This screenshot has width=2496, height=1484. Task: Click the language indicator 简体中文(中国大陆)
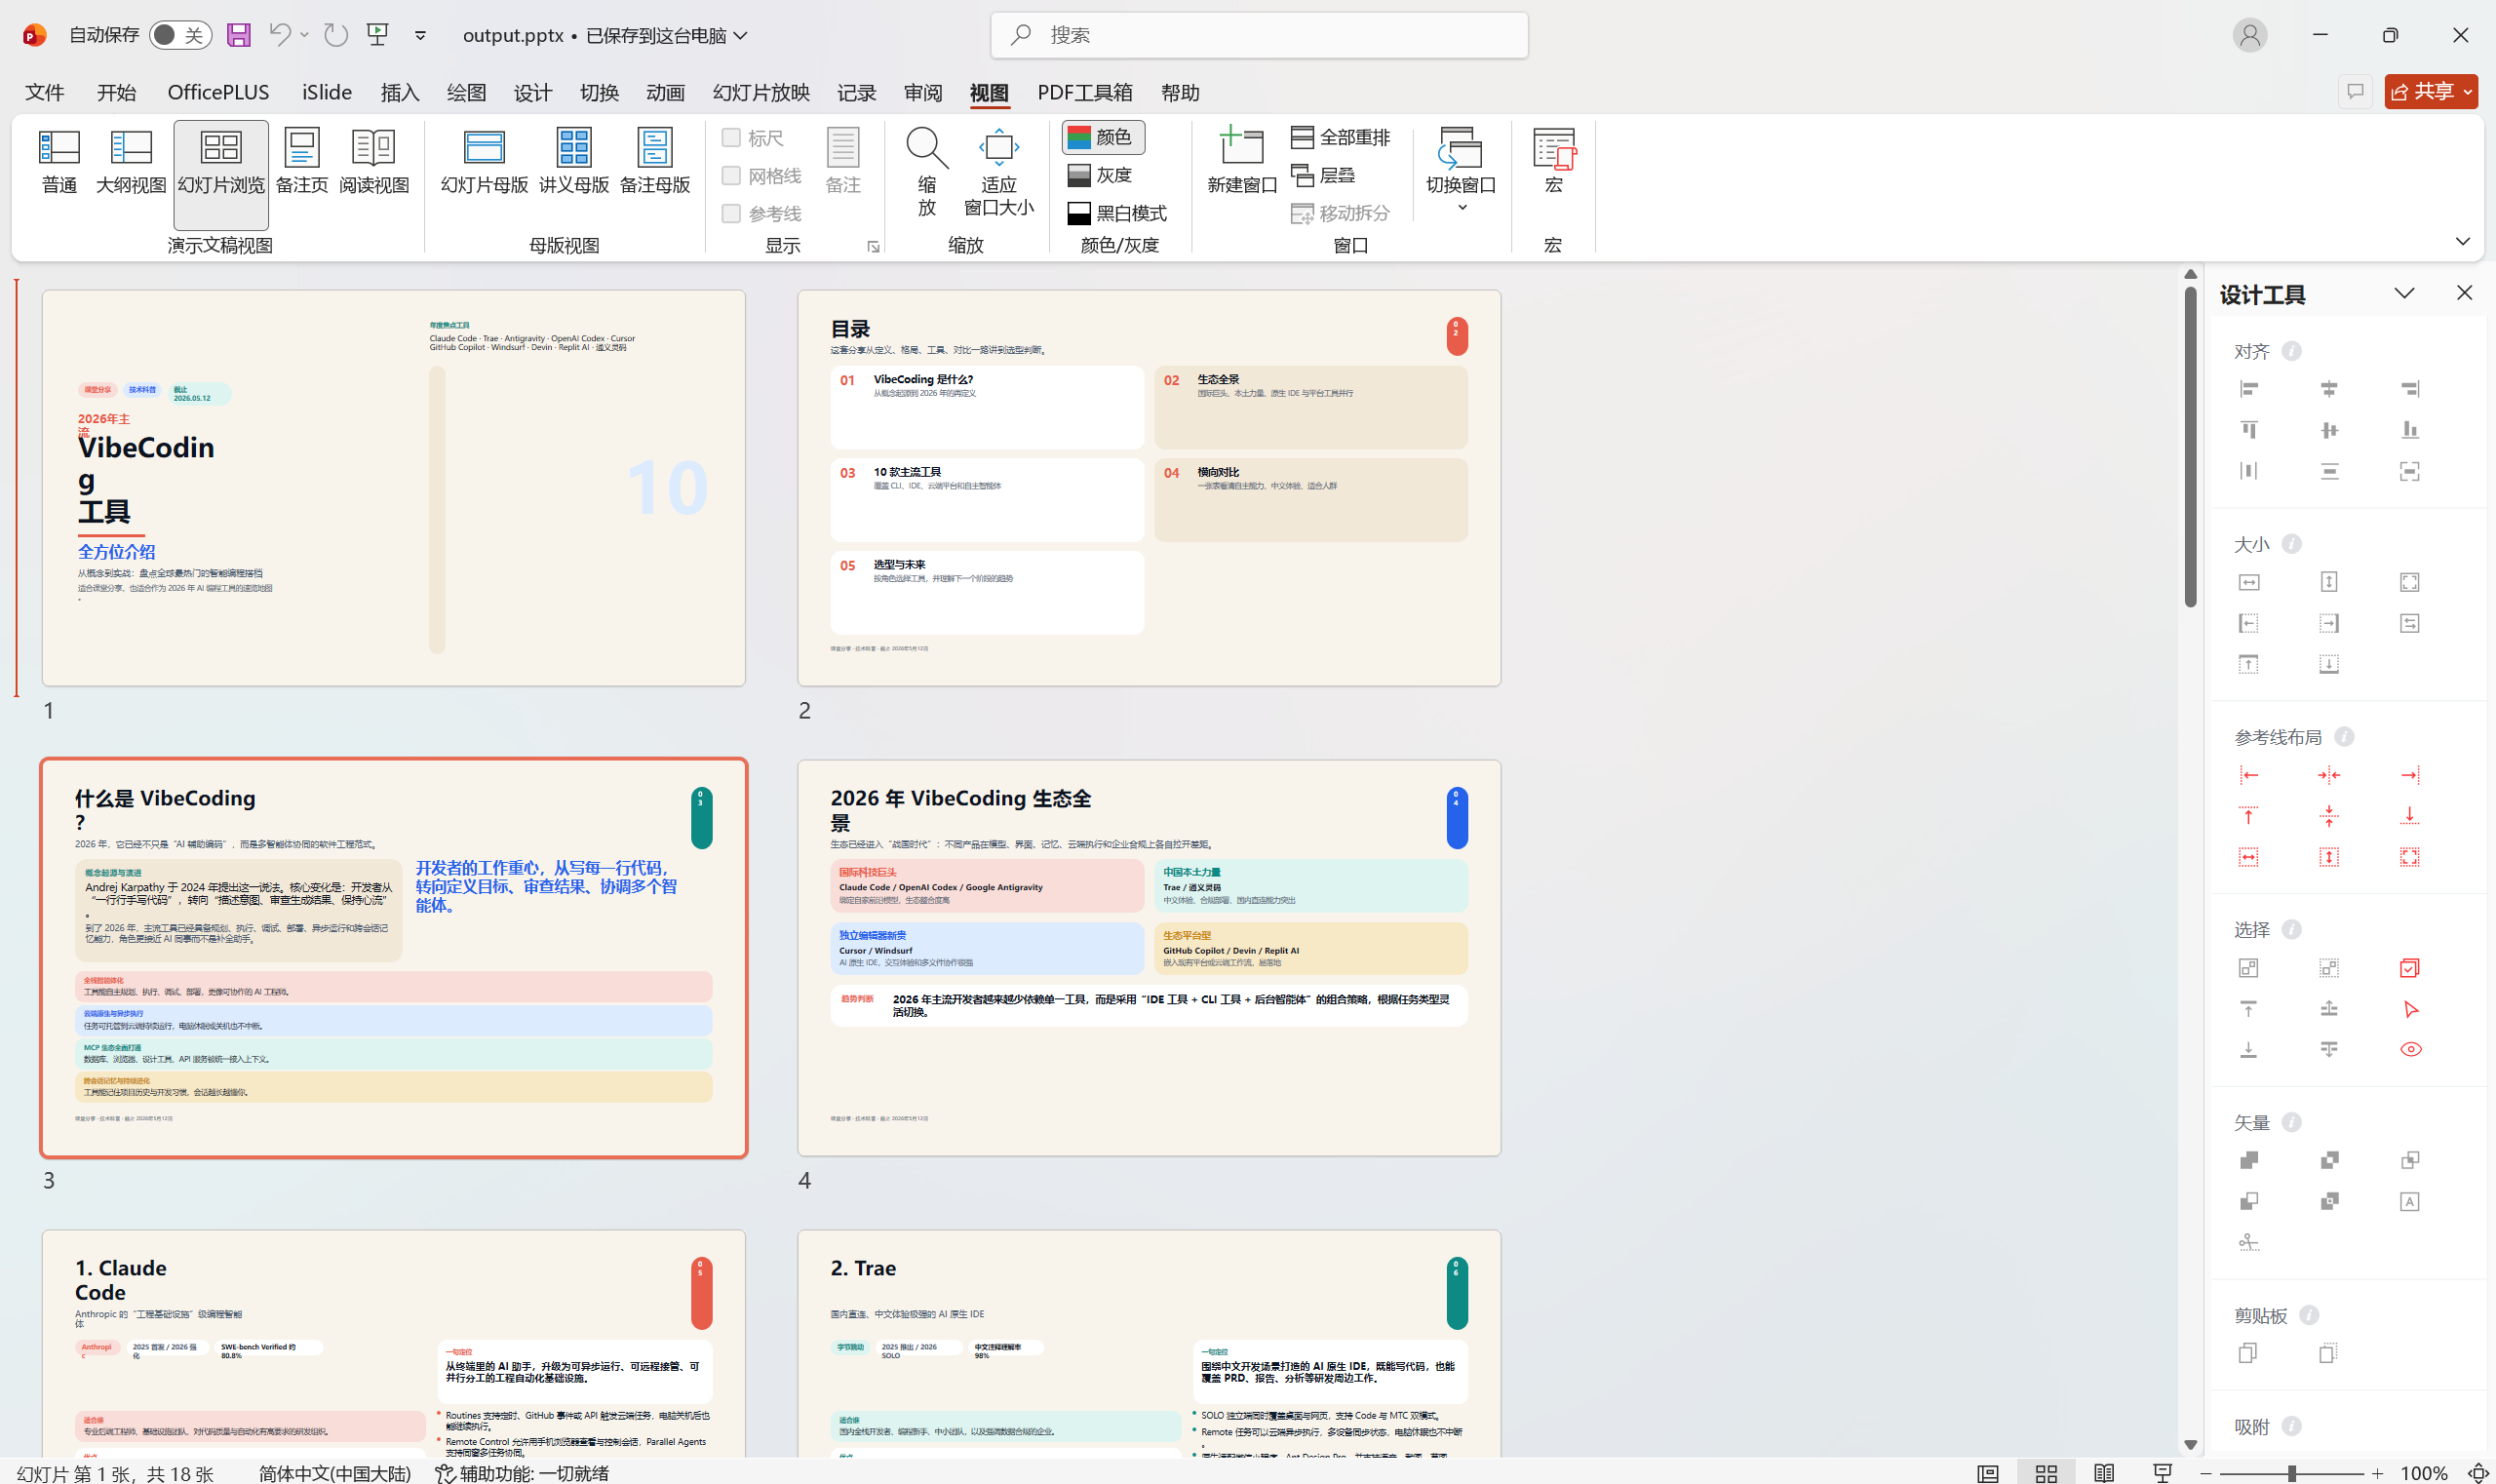point(334,1473)
